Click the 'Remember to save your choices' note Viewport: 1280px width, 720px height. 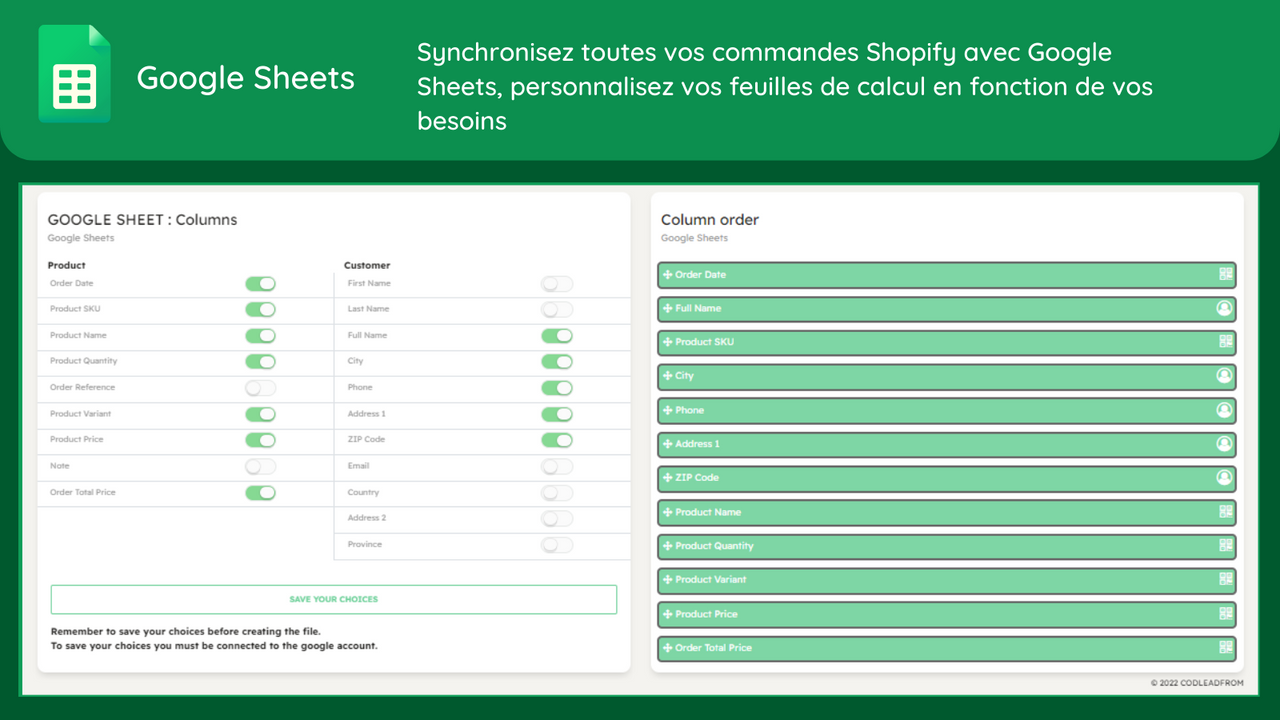[x=186, y=632]
